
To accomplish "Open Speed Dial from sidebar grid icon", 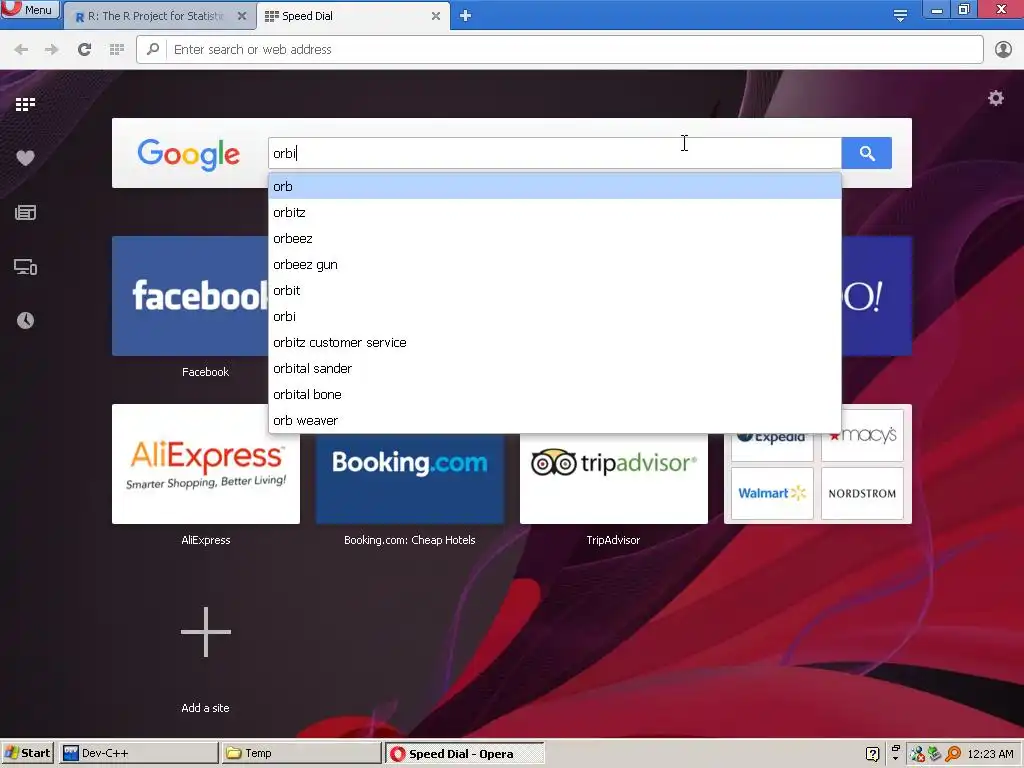I will (x=25, y=104).
